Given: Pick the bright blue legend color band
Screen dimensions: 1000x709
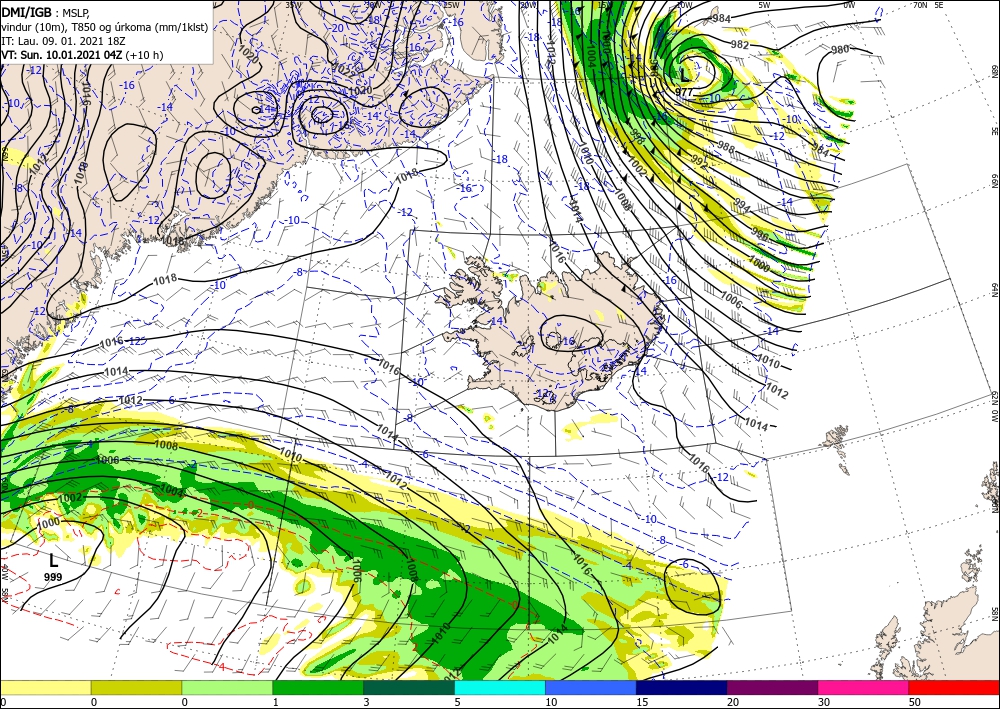Looking at the screenshot, I should click(591, 687).
